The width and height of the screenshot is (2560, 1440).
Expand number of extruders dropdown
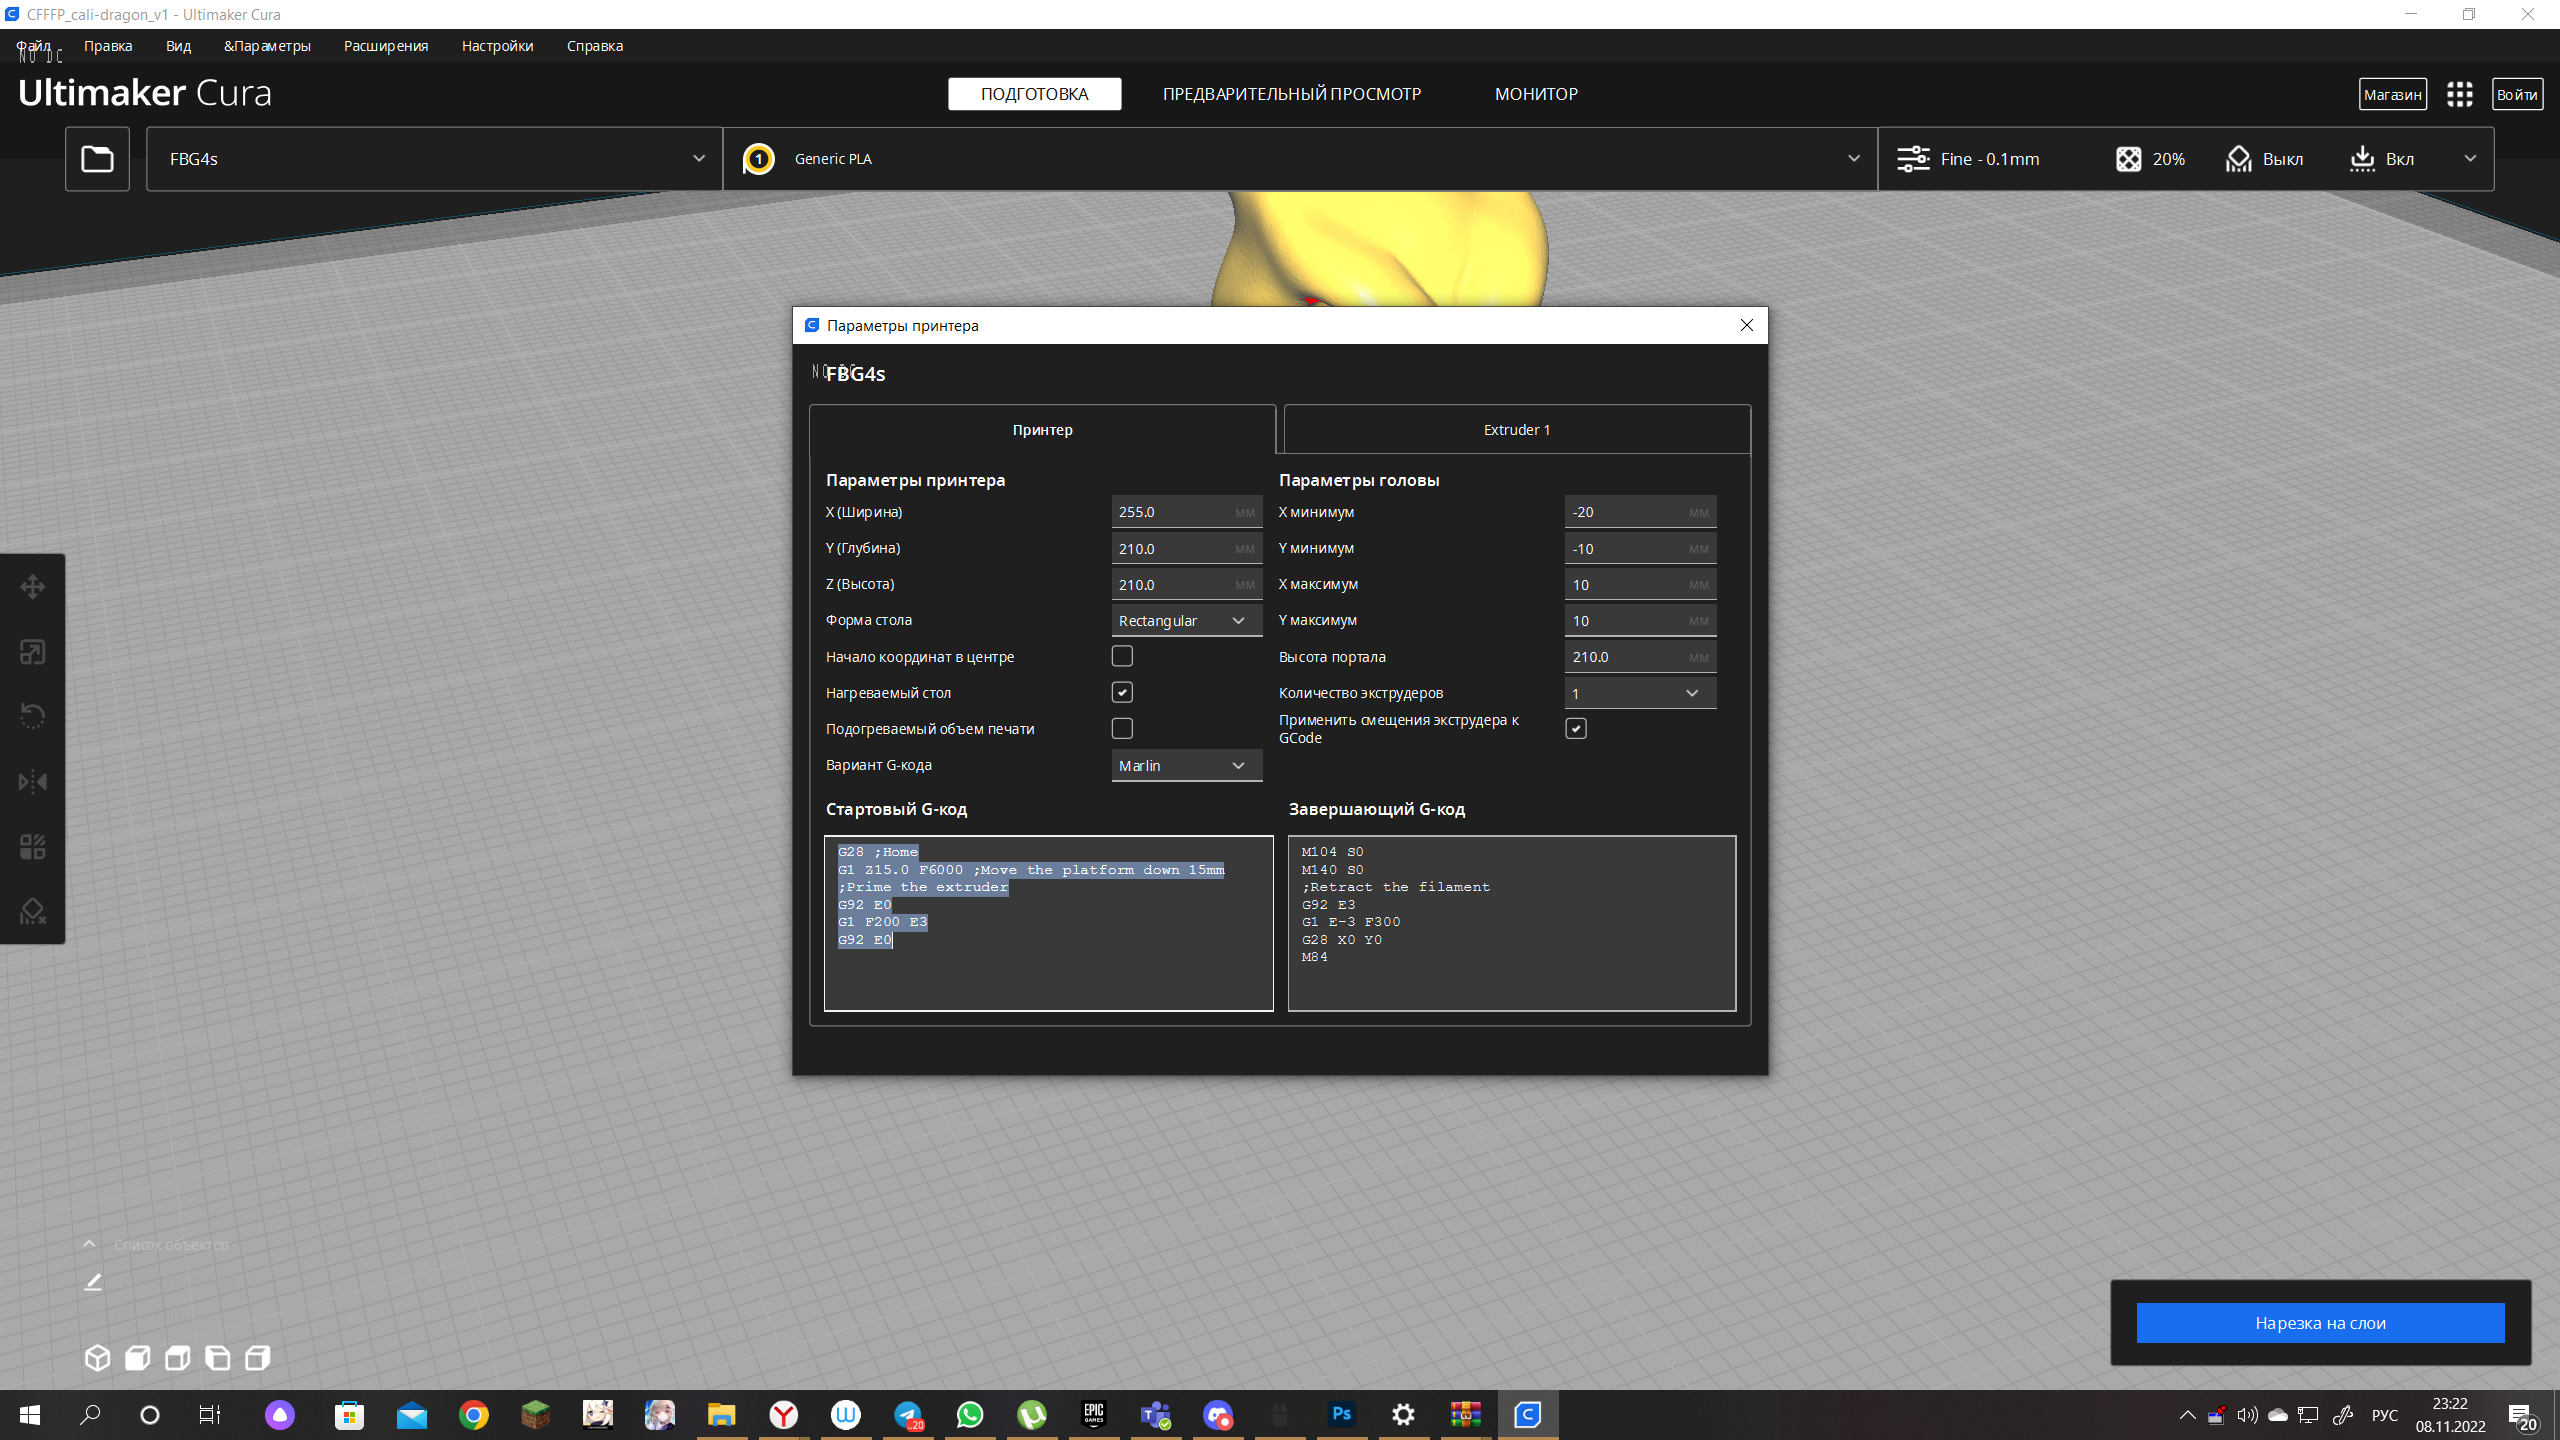(x=1640, y=693)
